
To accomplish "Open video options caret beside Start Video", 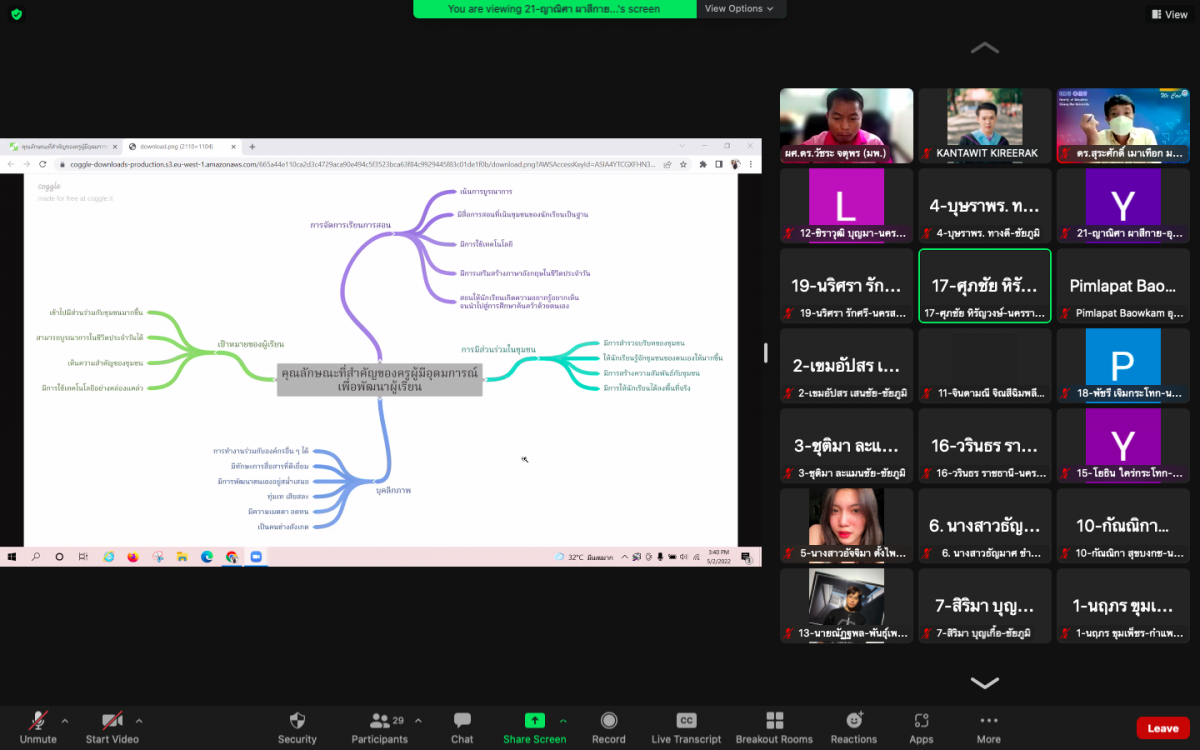I will tap(139, 720).
